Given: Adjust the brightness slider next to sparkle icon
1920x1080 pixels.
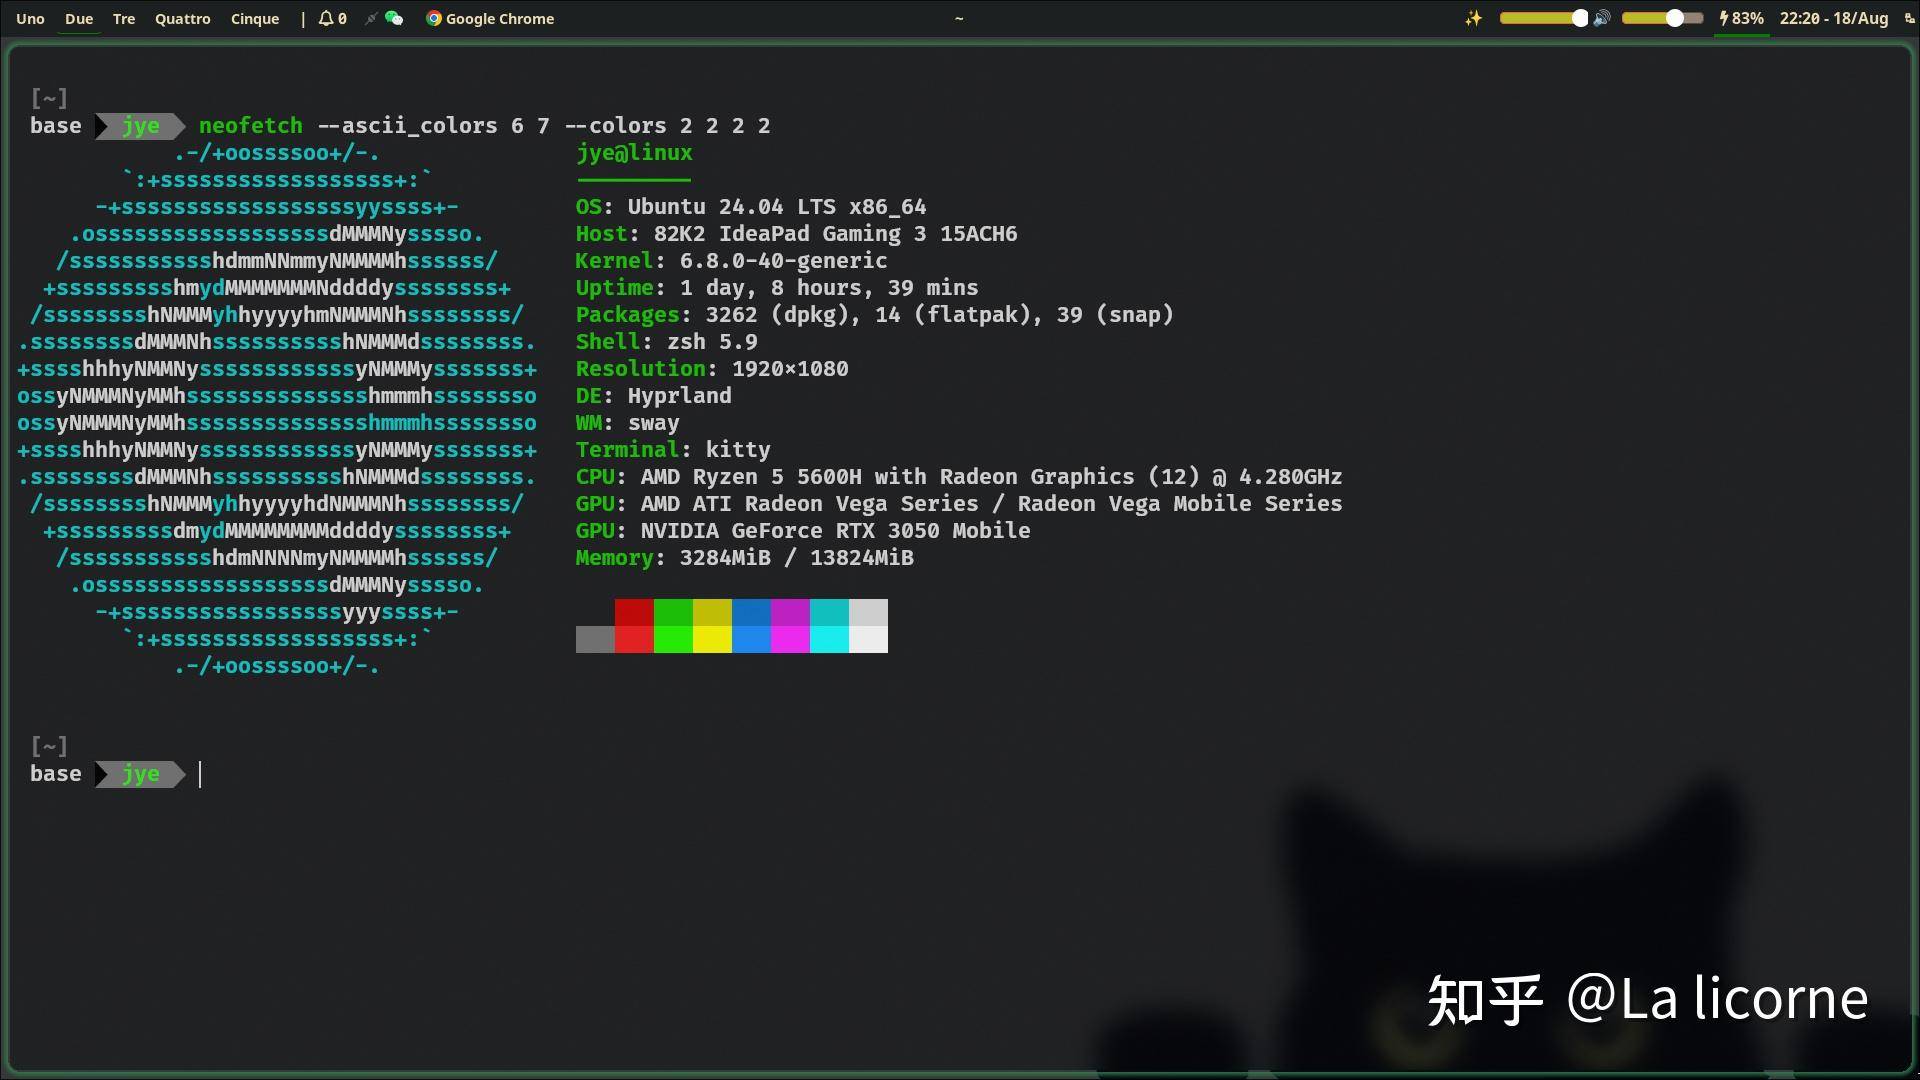Looking at the screenshot, I should (x=1544, y=18).
